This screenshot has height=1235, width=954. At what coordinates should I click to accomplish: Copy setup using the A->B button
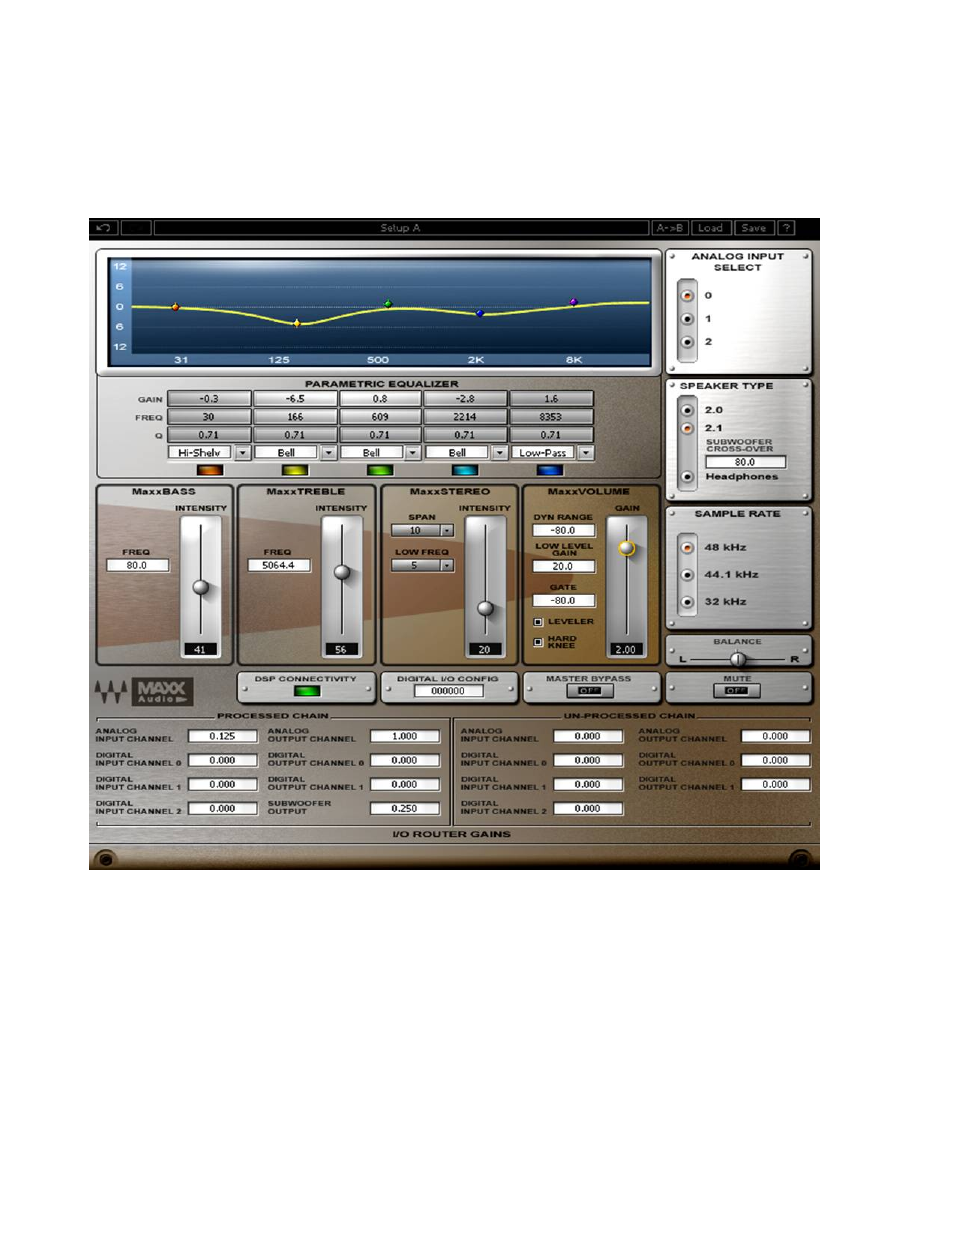point(669,228)
